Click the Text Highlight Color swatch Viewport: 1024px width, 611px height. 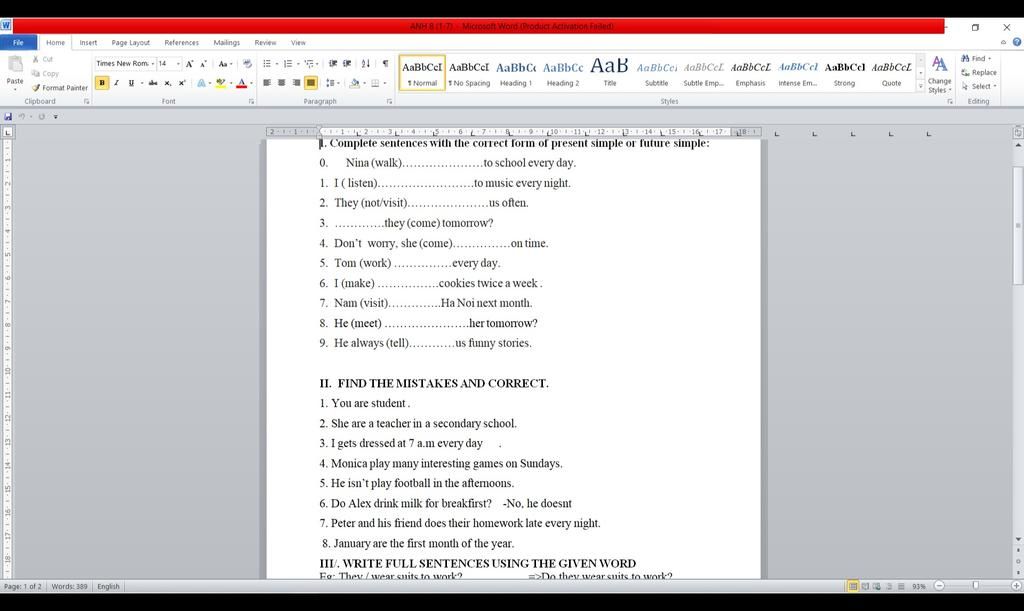(221, 83)
